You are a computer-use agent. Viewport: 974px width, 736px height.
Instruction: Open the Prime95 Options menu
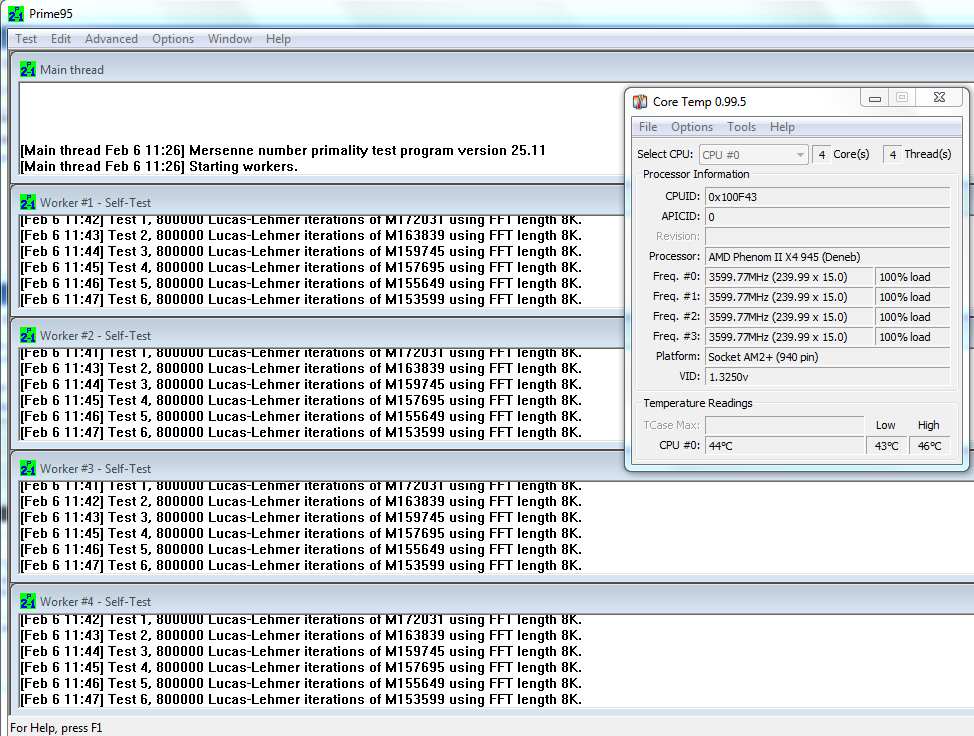tap(173, 39)
